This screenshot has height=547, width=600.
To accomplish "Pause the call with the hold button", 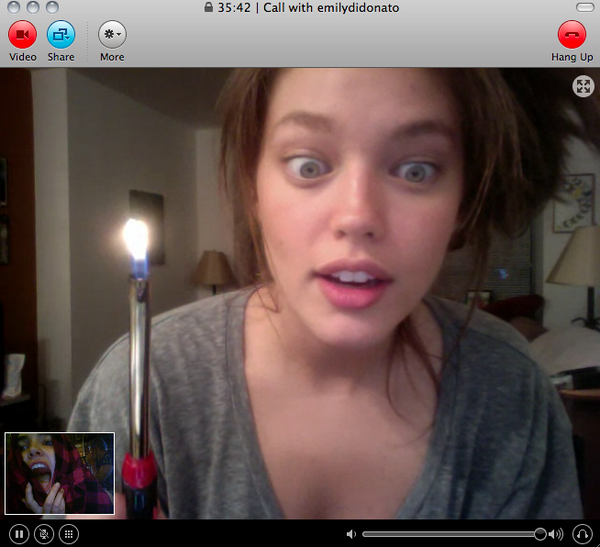I will pyautogui.click(x=19, y=534).
